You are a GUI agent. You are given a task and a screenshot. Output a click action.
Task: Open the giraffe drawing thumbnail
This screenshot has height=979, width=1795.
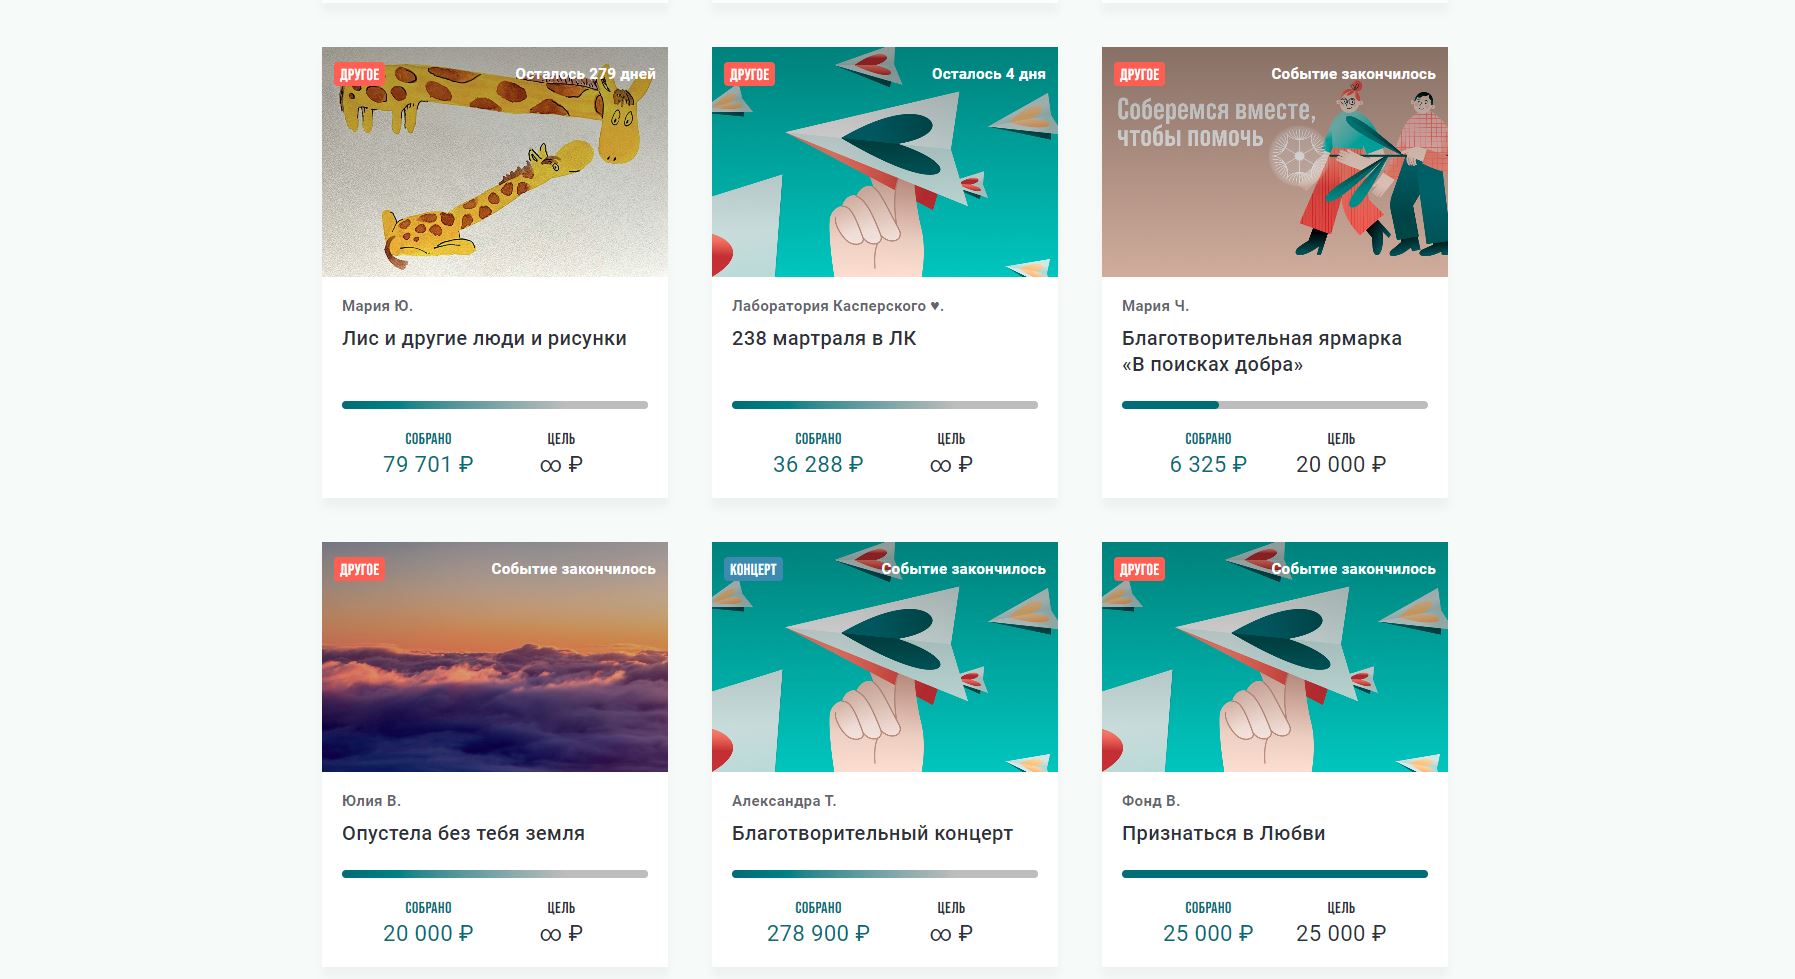click(x=494, y=162)
